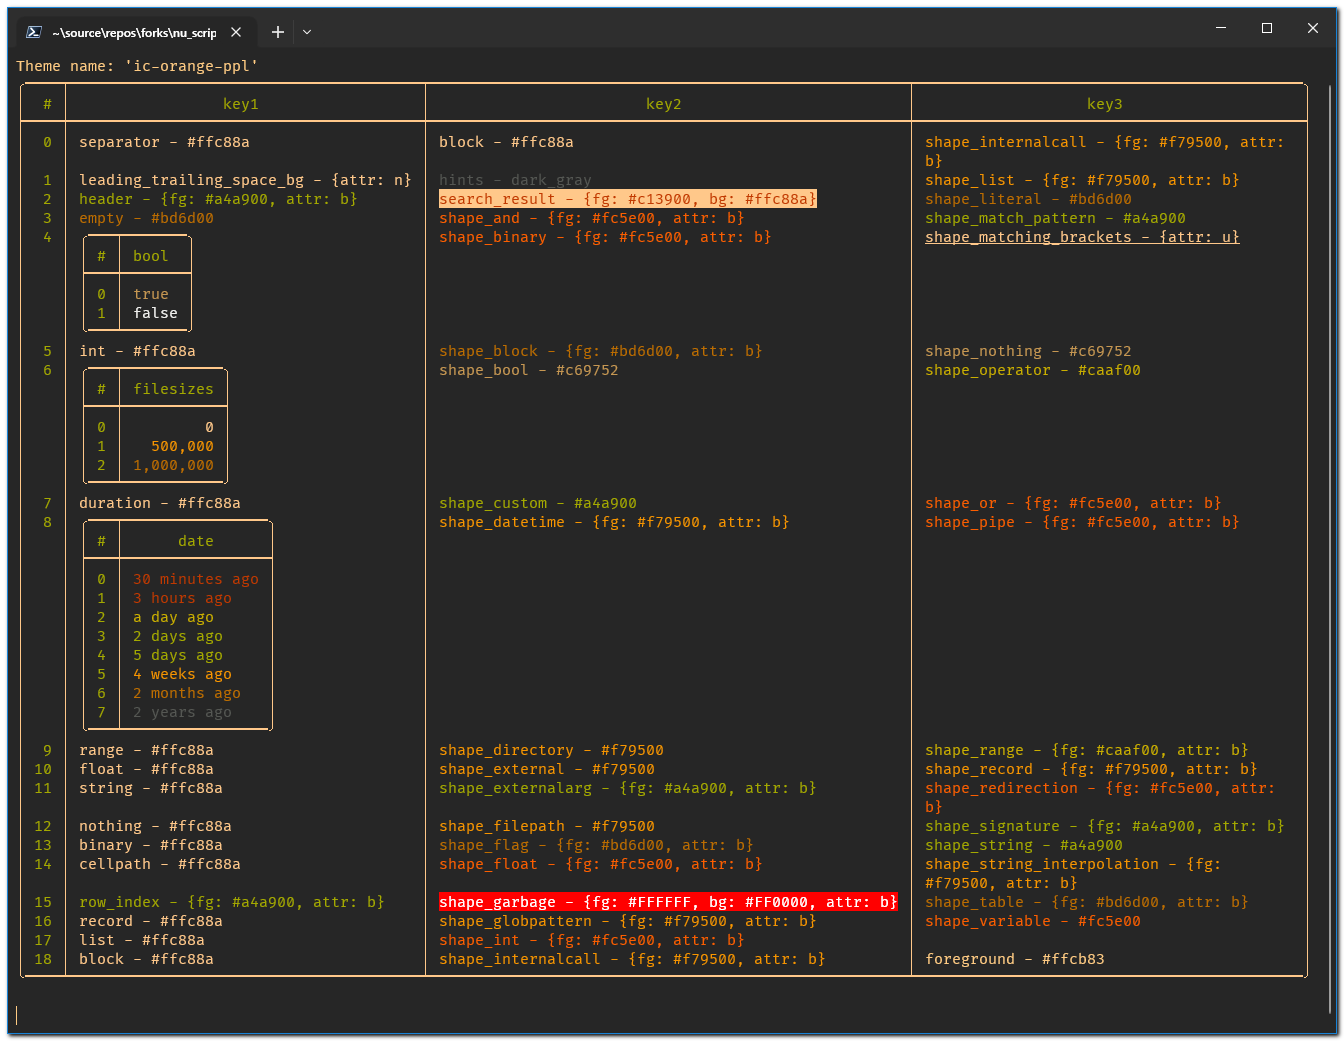Viewport: 1344px width, 1041px height.
Task: Click 'a day ago' in date table
Action: point(173,617)
